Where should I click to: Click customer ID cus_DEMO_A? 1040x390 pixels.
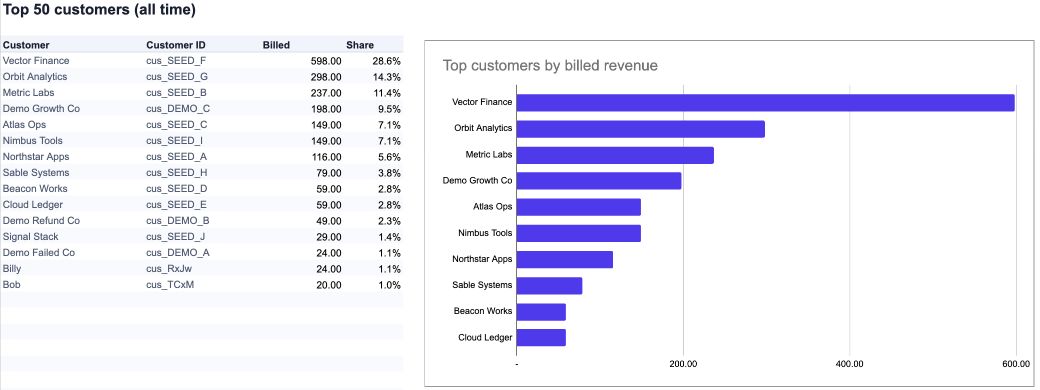[178, 253]
